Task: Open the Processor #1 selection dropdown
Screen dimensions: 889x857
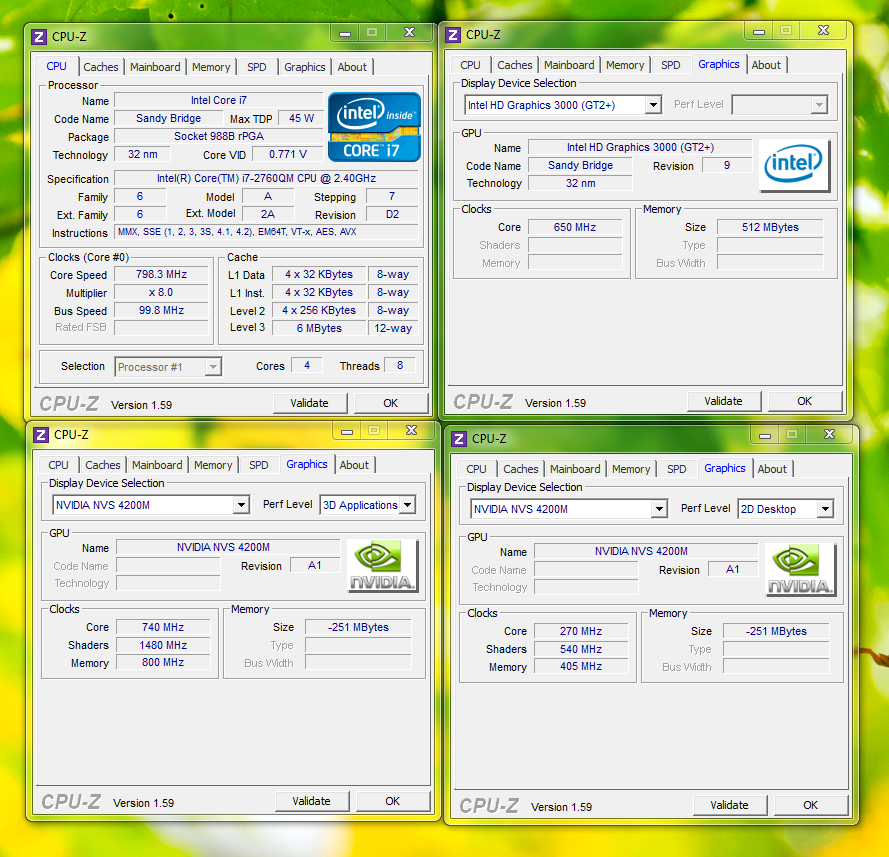Action: click(x=213, y=367)
